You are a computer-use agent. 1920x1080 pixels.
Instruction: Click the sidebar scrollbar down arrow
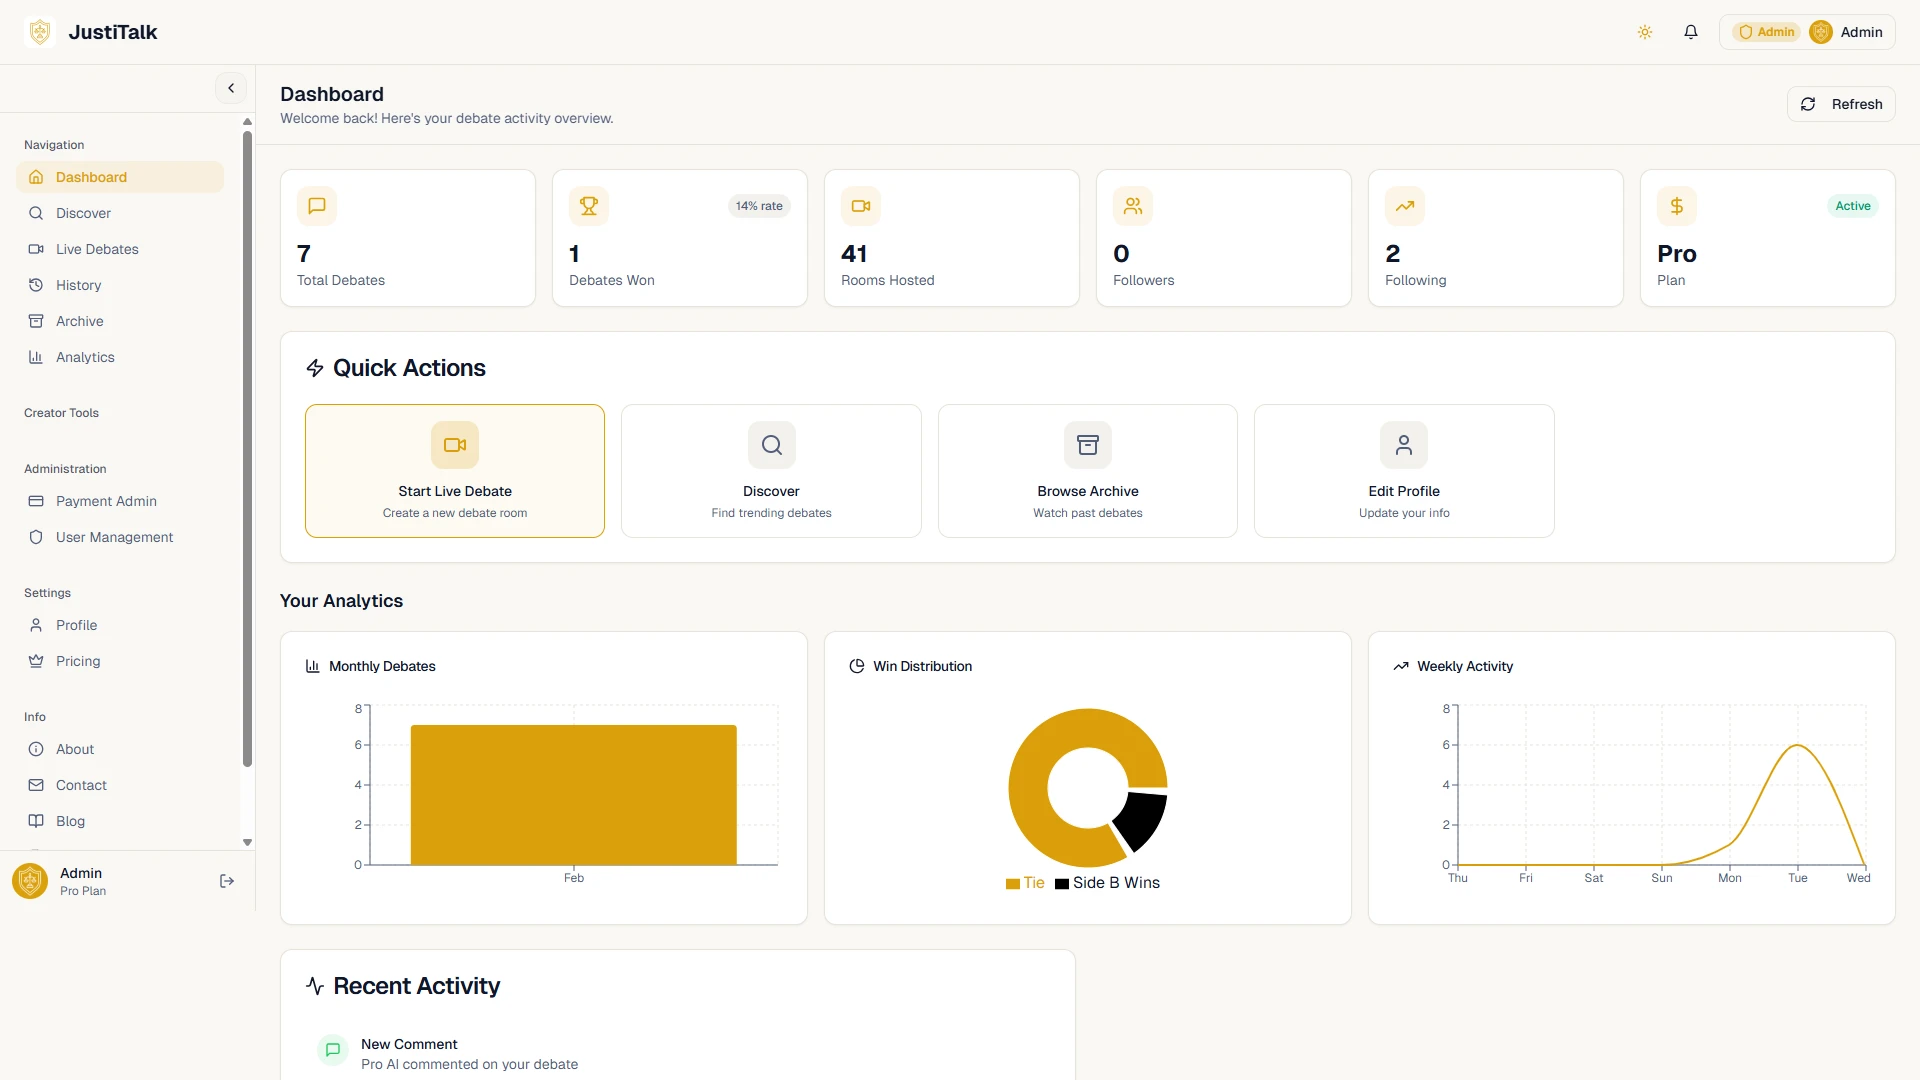pyautogui.click(x=247, y=843)
